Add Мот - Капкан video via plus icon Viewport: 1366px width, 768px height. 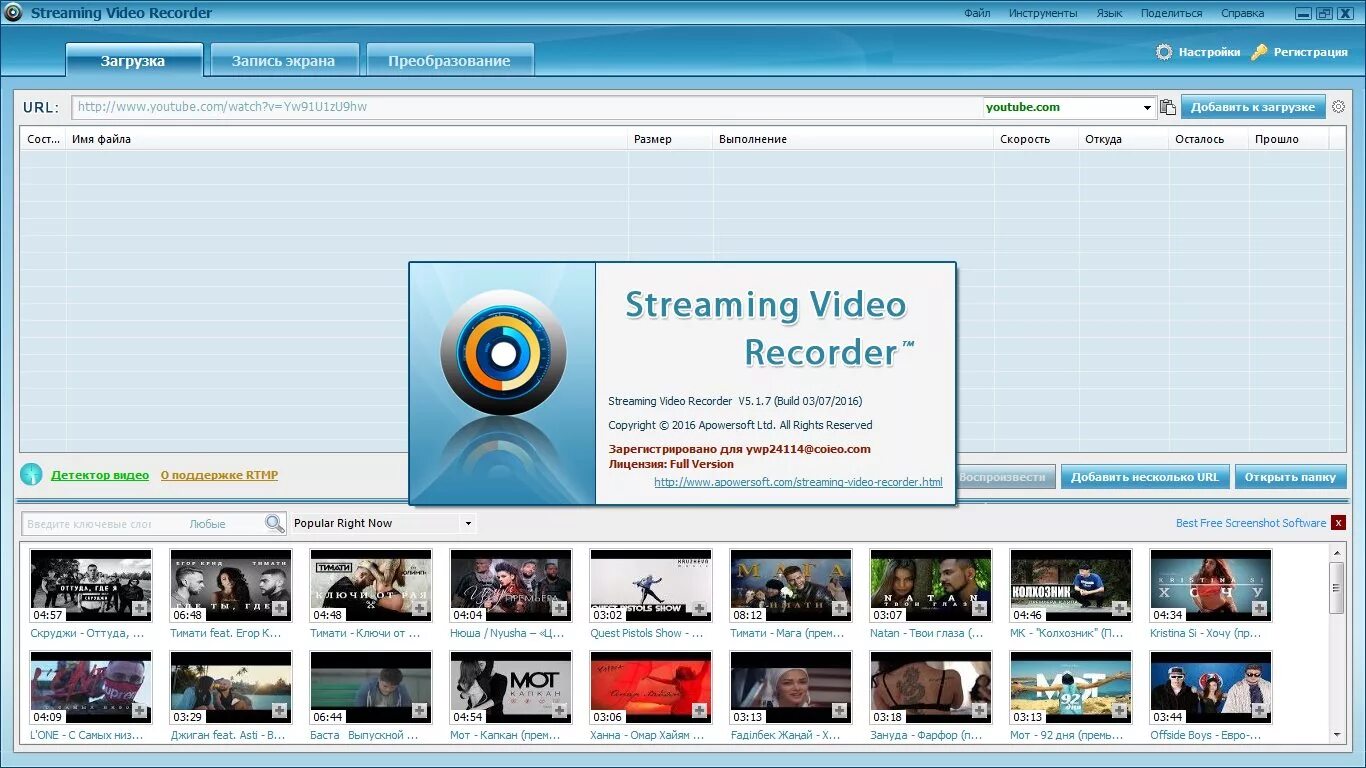pos(560,710)
